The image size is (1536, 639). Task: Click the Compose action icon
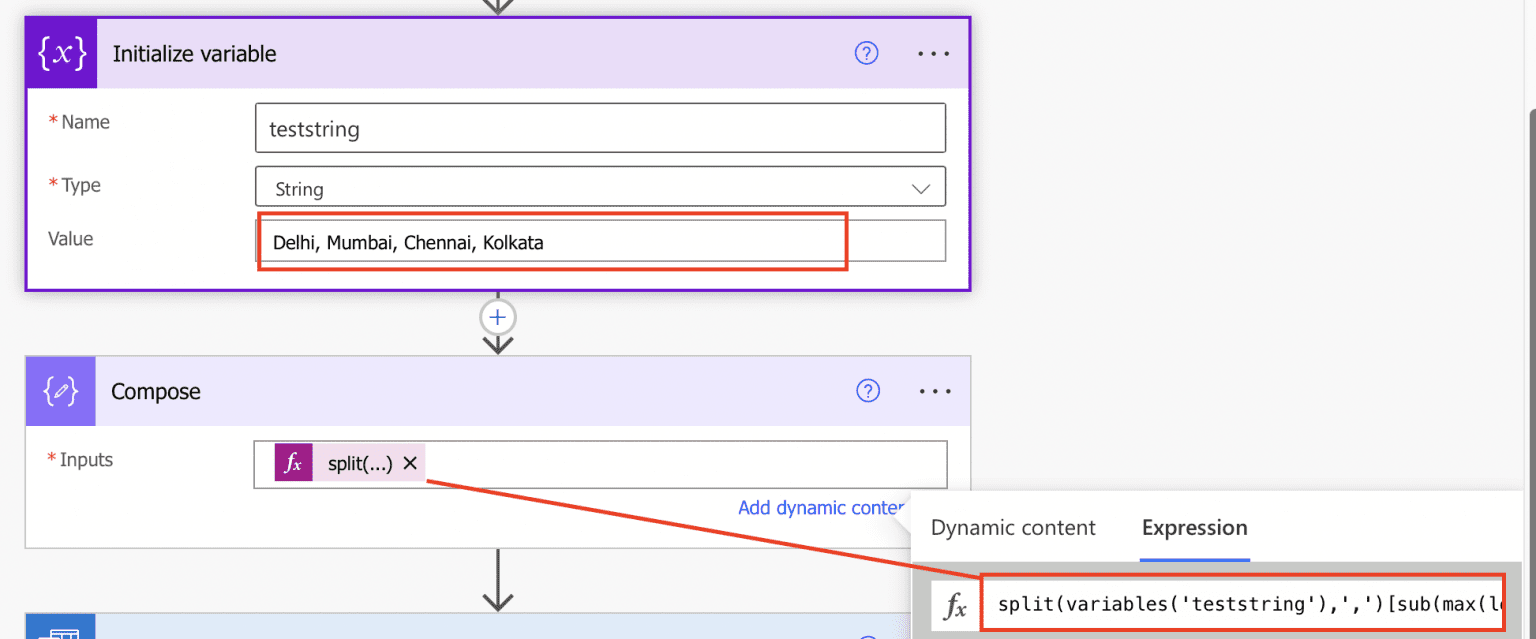[60, 391]
